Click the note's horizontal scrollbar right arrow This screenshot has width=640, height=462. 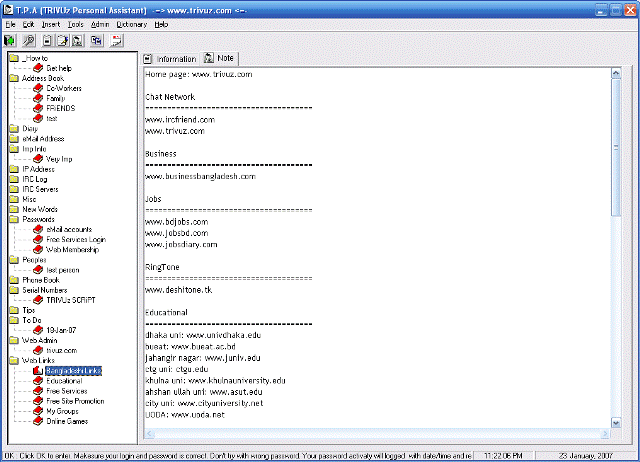click(604, 433)
